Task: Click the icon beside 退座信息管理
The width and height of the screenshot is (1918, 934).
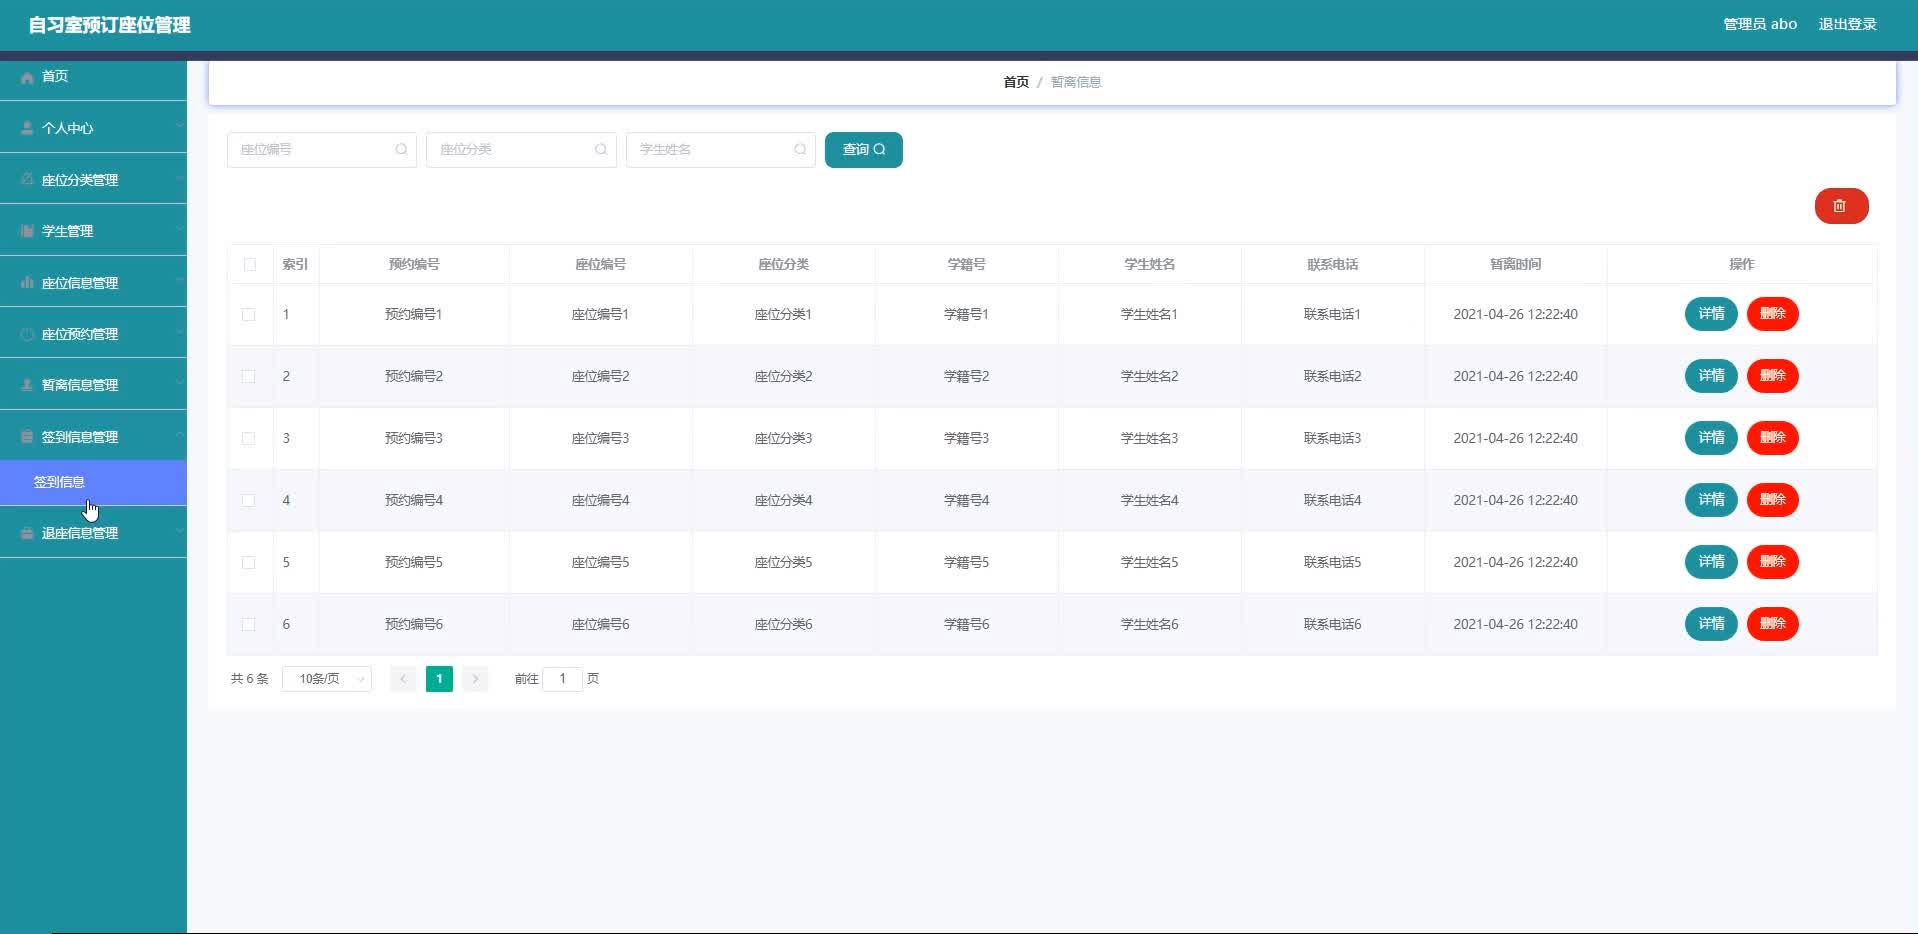Action: point(27,533)
